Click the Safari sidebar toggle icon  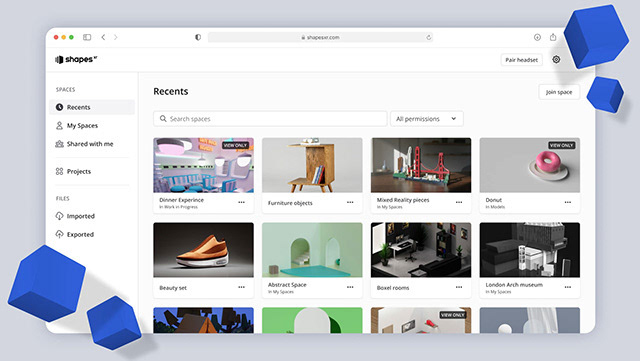point(87,37)
